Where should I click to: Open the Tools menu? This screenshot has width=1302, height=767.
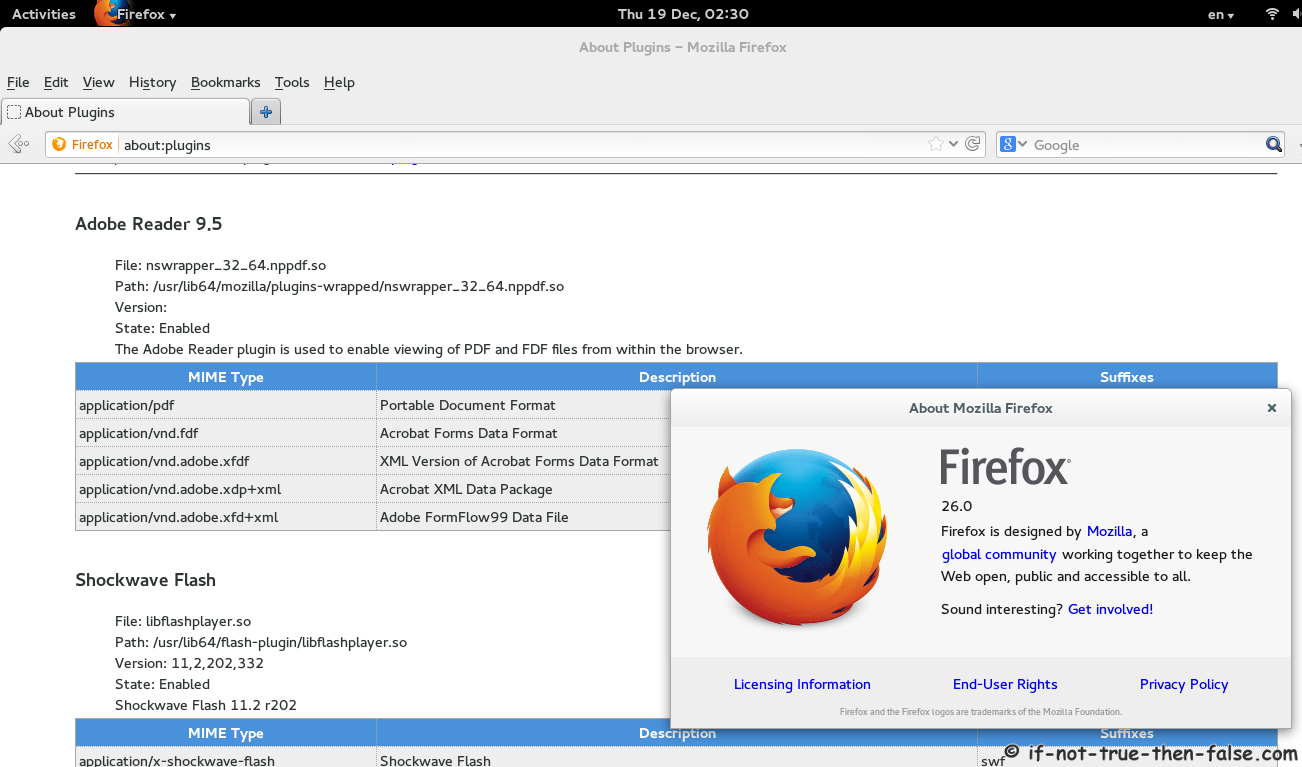click(292, 82)
